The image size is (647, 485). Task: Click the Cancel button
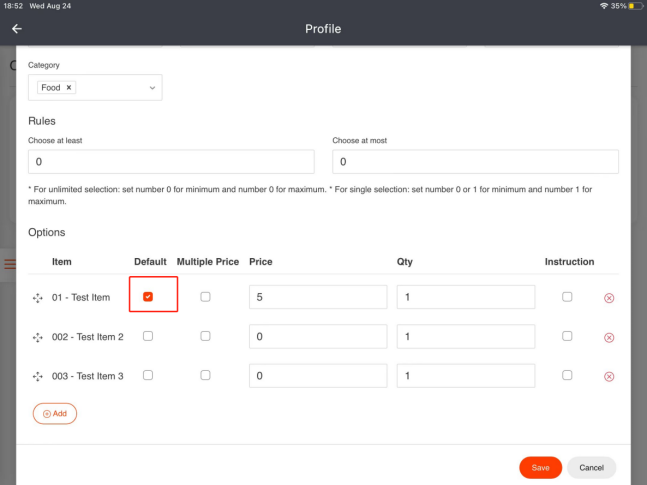pos(591,467)
